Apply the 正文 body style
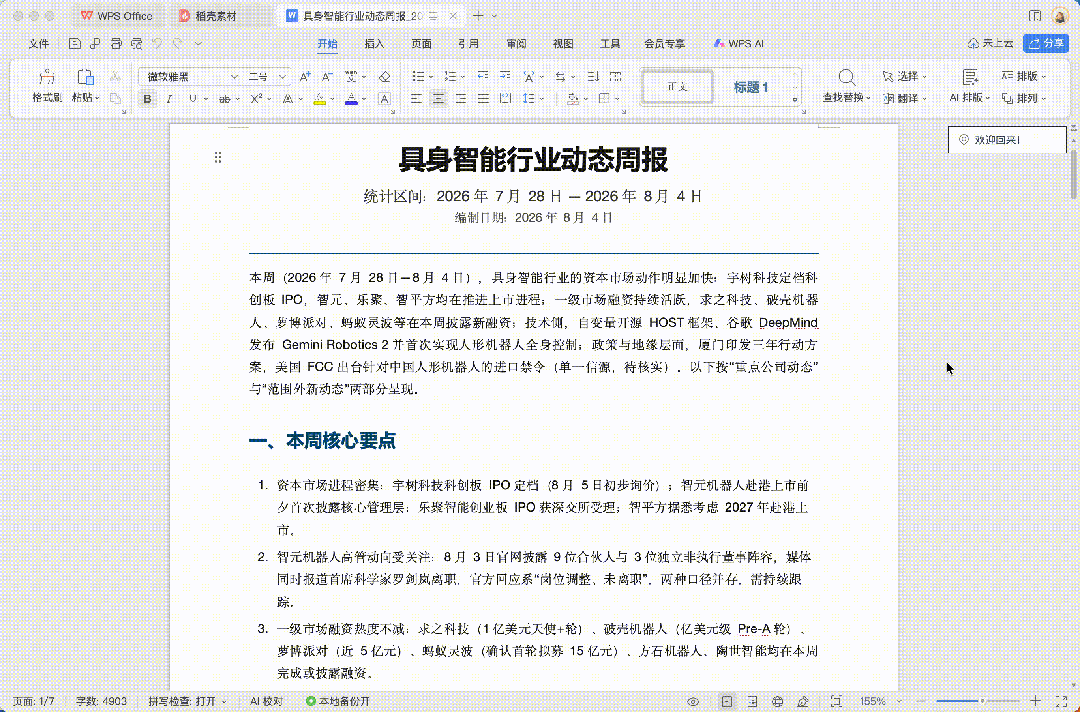This screenshot has height=713, width=1081. click(678, 87)
